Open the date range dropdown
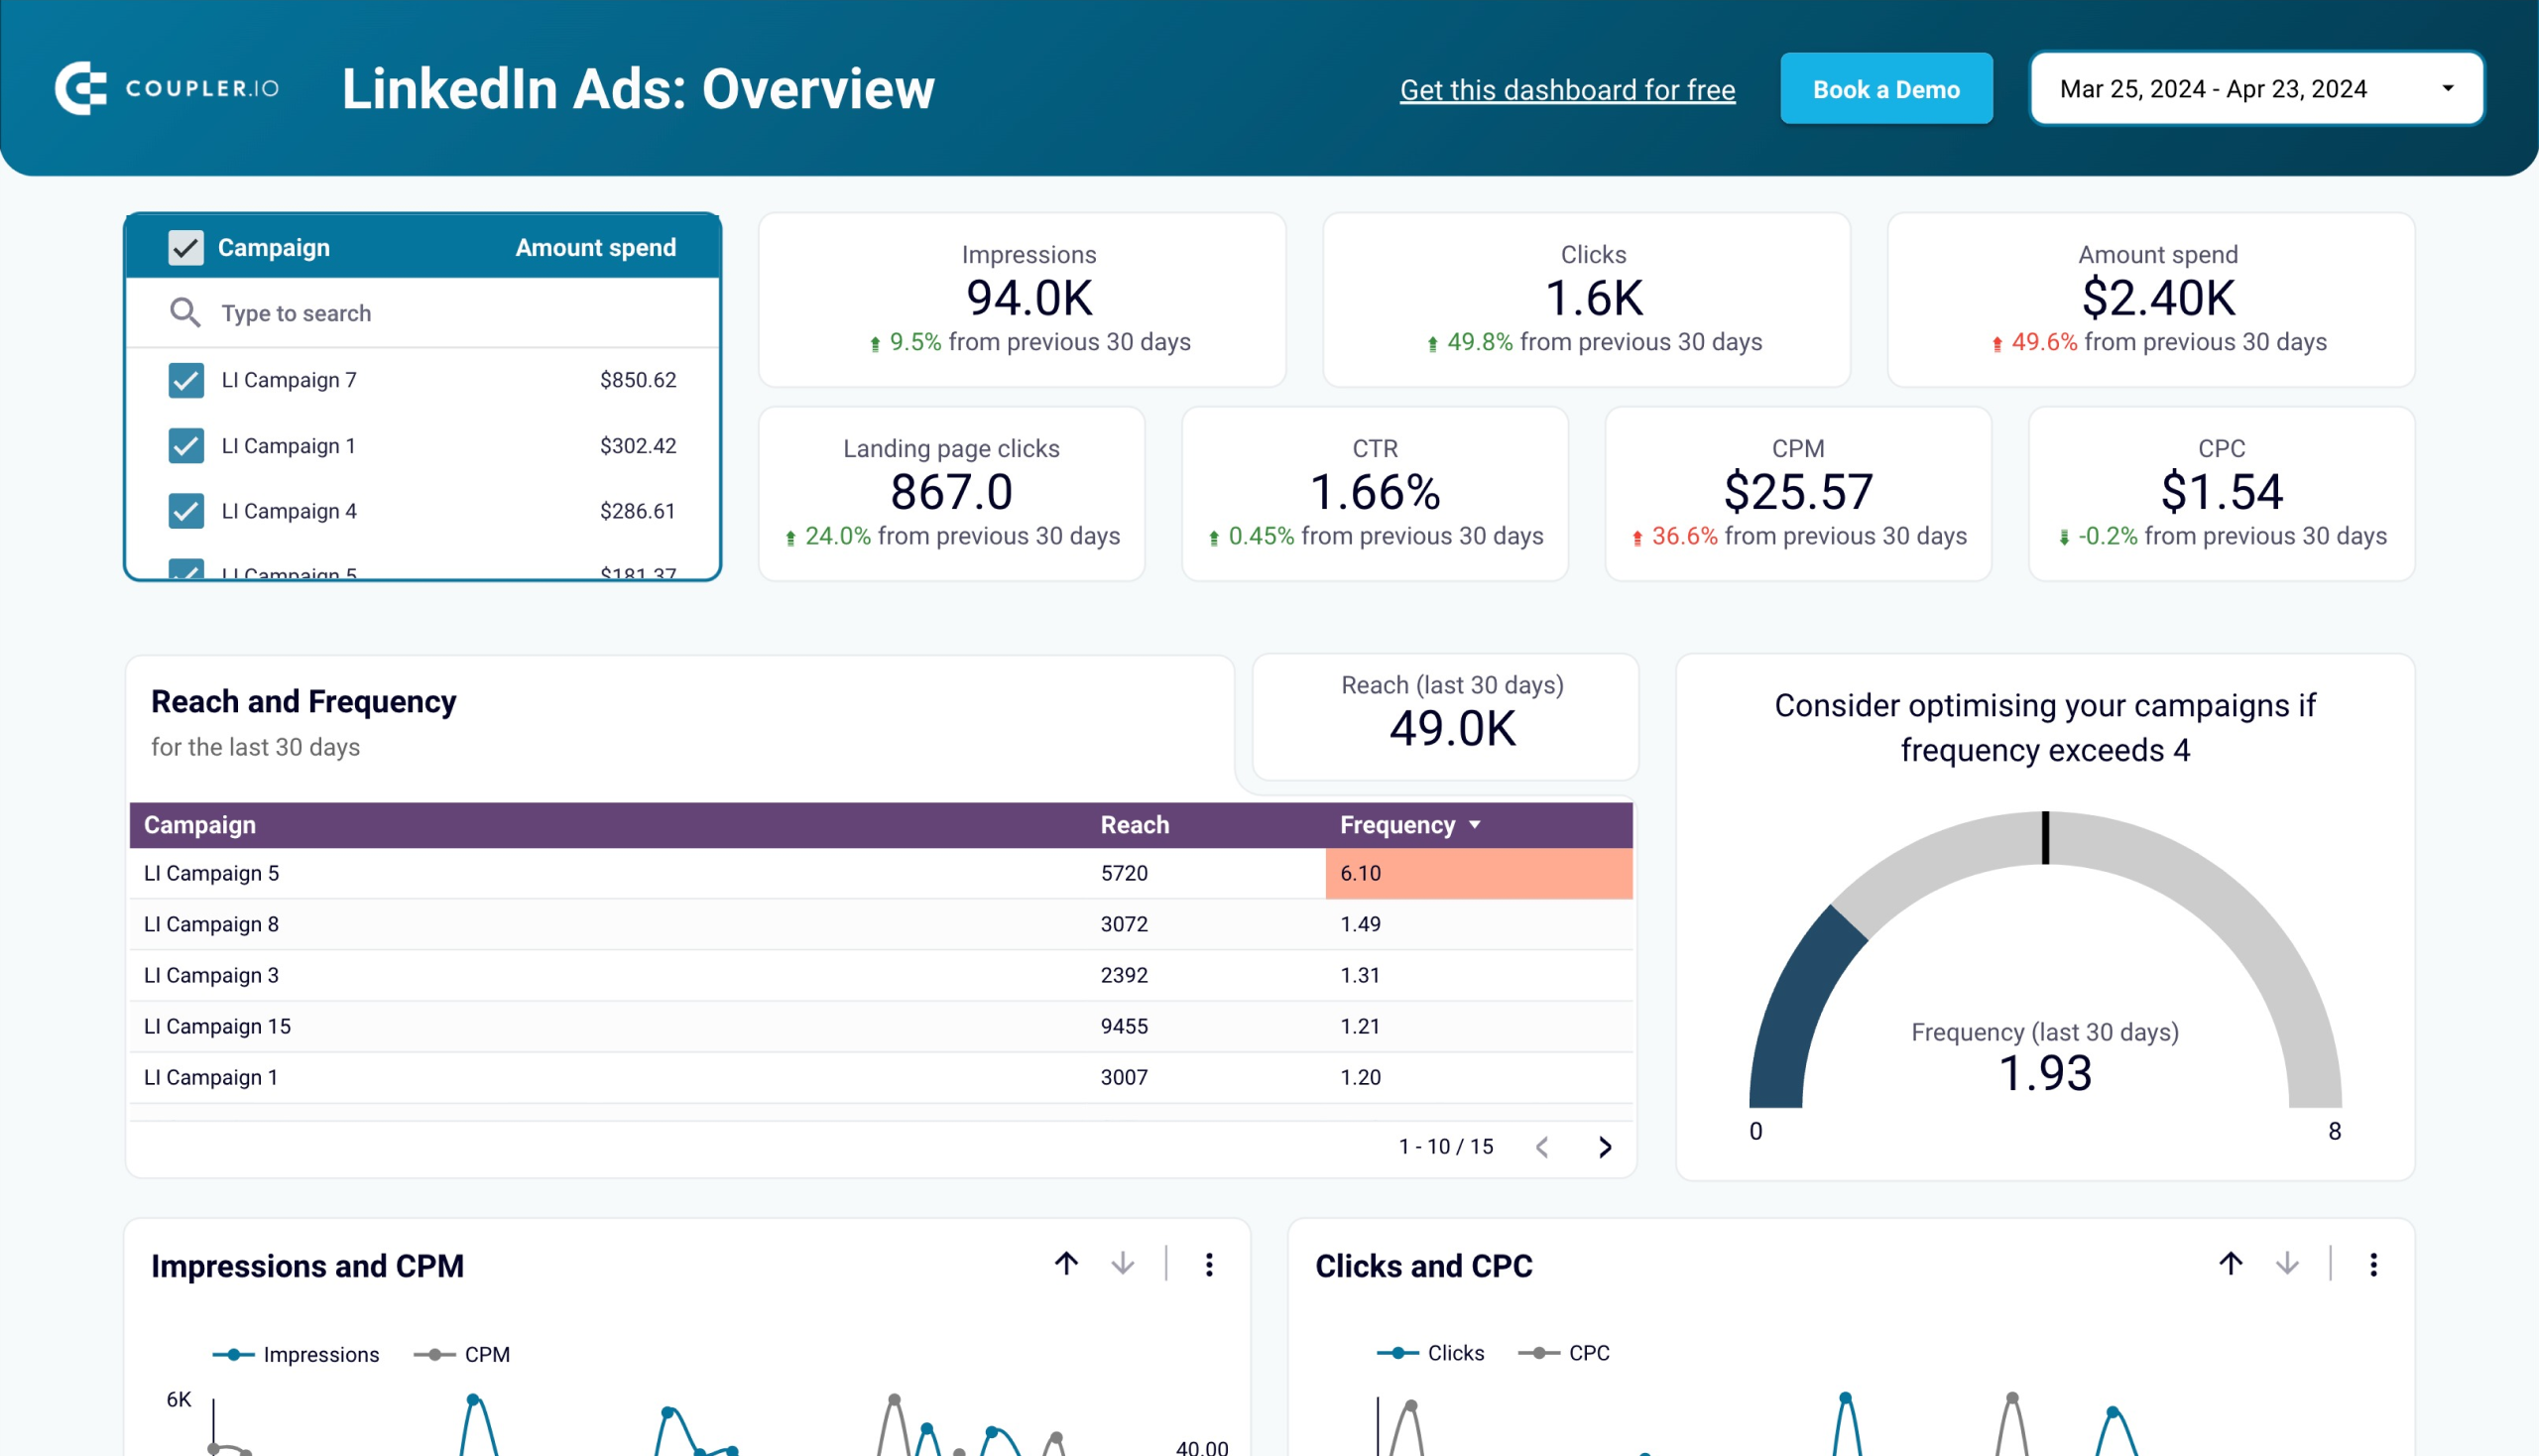Viewport: 2539px width, 1456px height. pyautogui.click(x=2256, y=89)
